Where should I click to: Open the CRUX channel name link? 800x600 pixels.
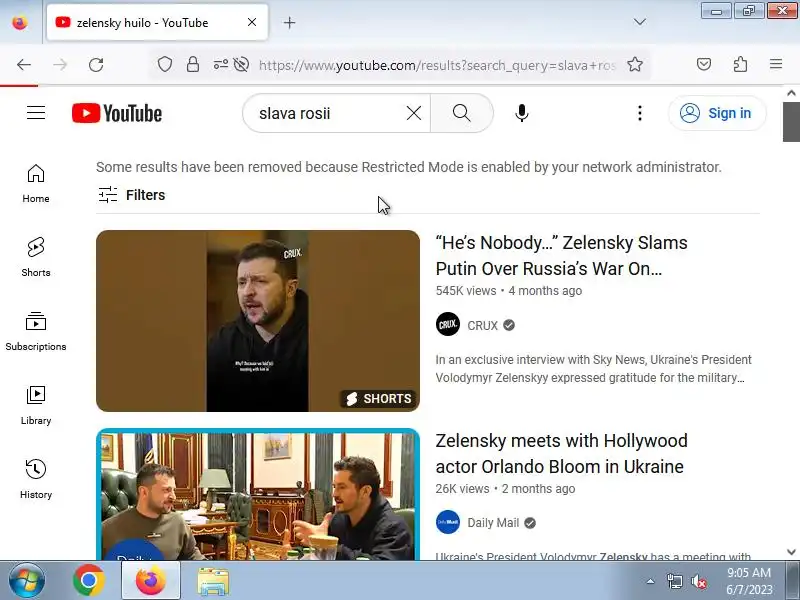482,326
